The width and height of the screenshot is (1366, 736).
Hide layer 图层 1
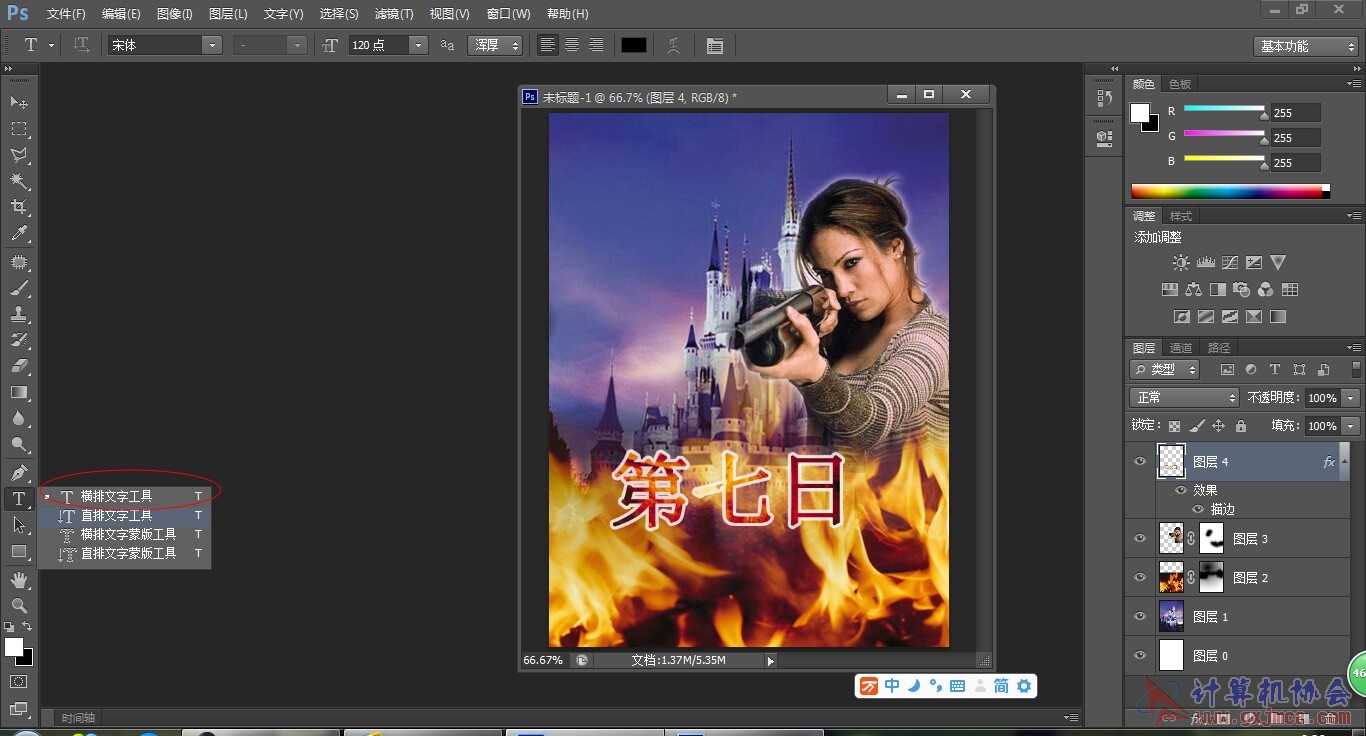click(x=1139, y=616)
